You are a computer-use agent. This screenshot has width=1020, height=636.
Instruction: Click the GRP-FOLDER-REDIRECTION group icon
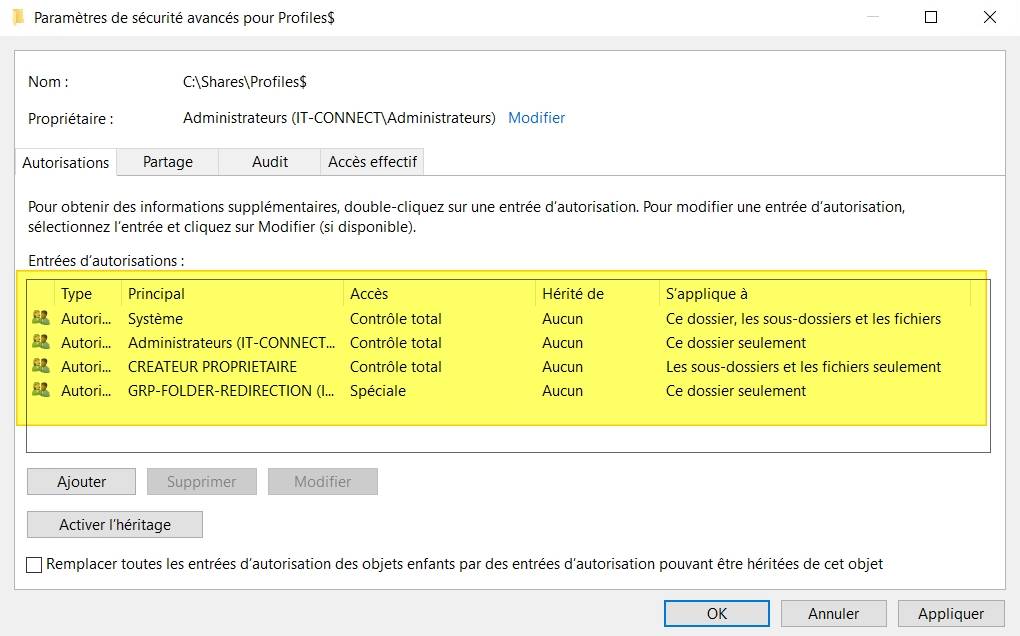point(40,391)
